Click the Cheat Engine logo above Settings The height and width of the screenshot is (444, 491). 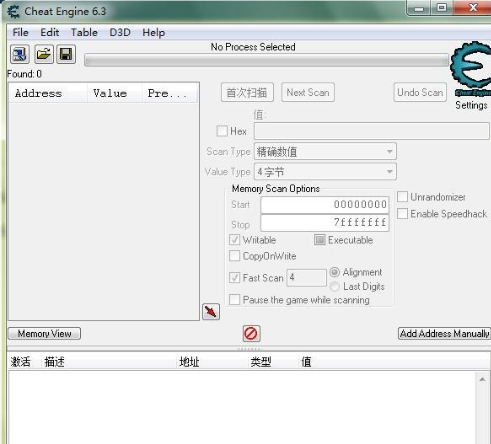[471, 69]
